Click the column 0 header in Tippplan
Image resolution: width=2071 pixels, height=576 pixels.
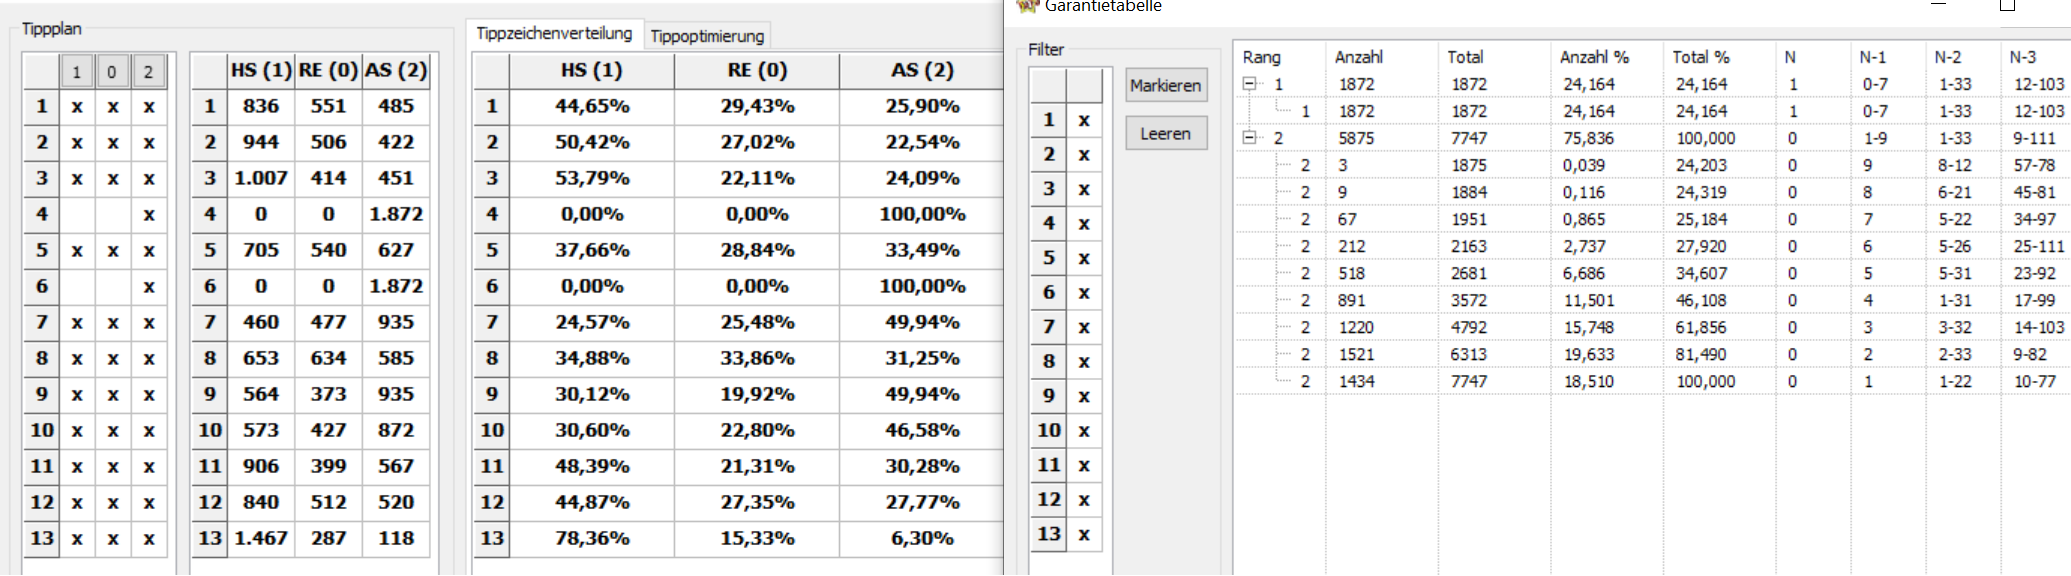pos(112,71)
